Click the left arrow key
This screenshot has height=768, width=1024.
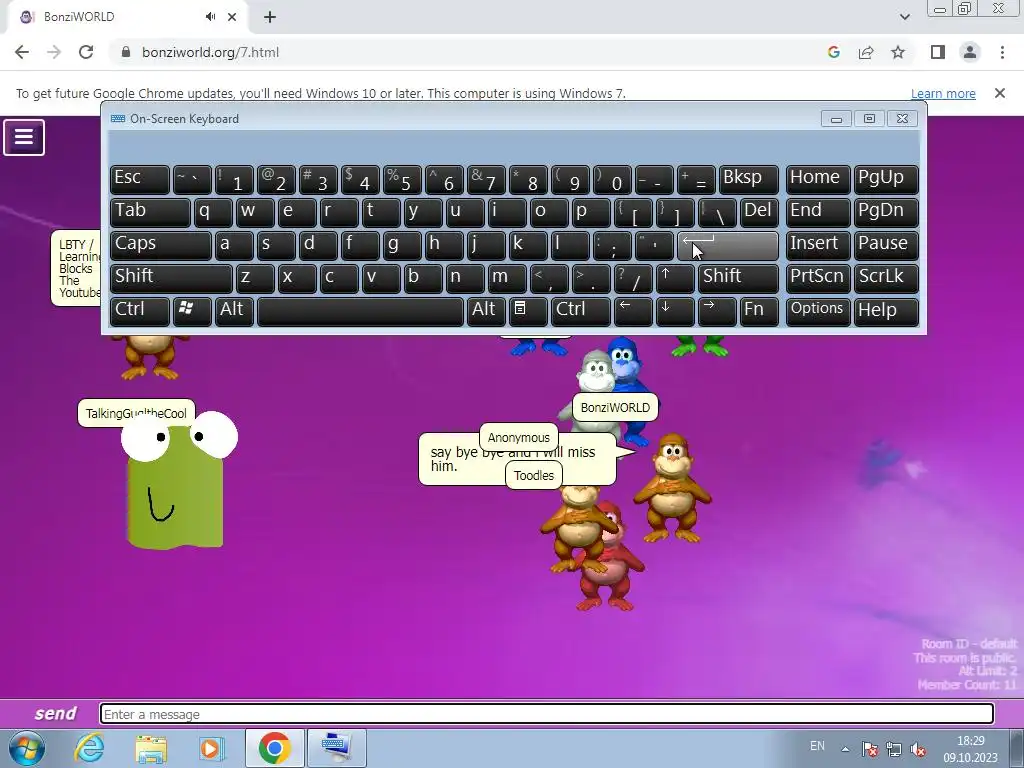[x=633, y=311]
